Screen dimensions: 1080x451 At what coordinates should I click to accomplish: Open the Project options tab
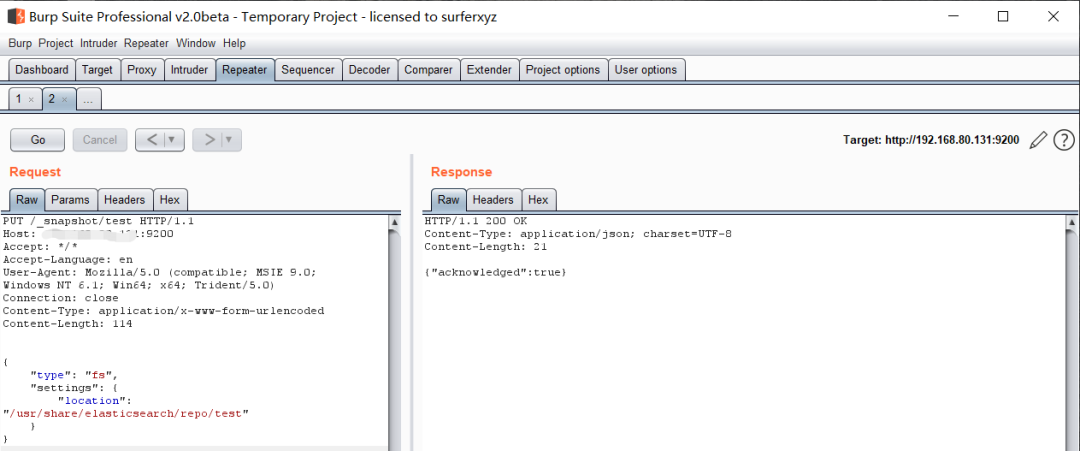click(563, 70)
